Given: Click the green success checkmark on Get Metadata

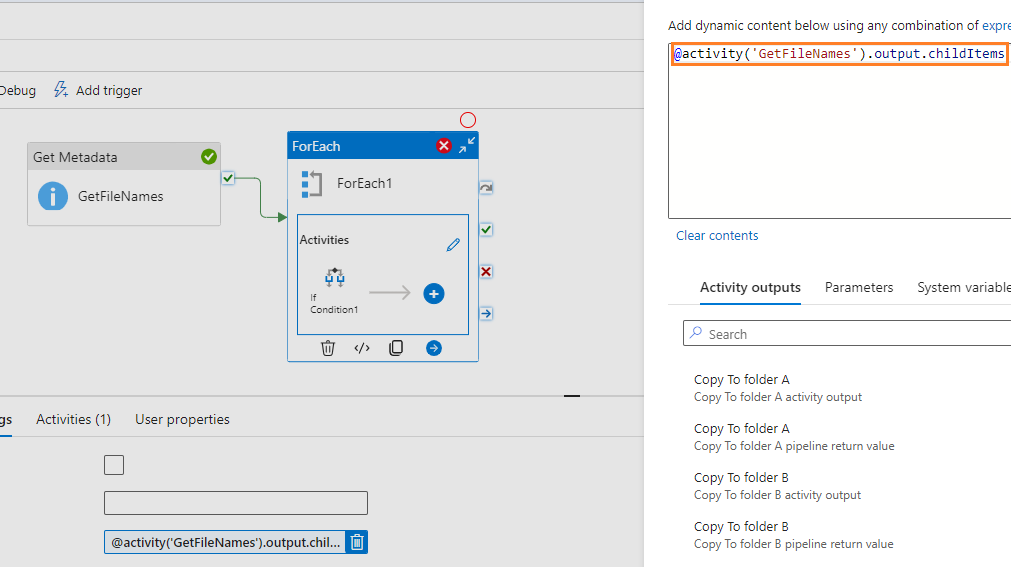Looking at the screenshot, I should coord(209,157).
